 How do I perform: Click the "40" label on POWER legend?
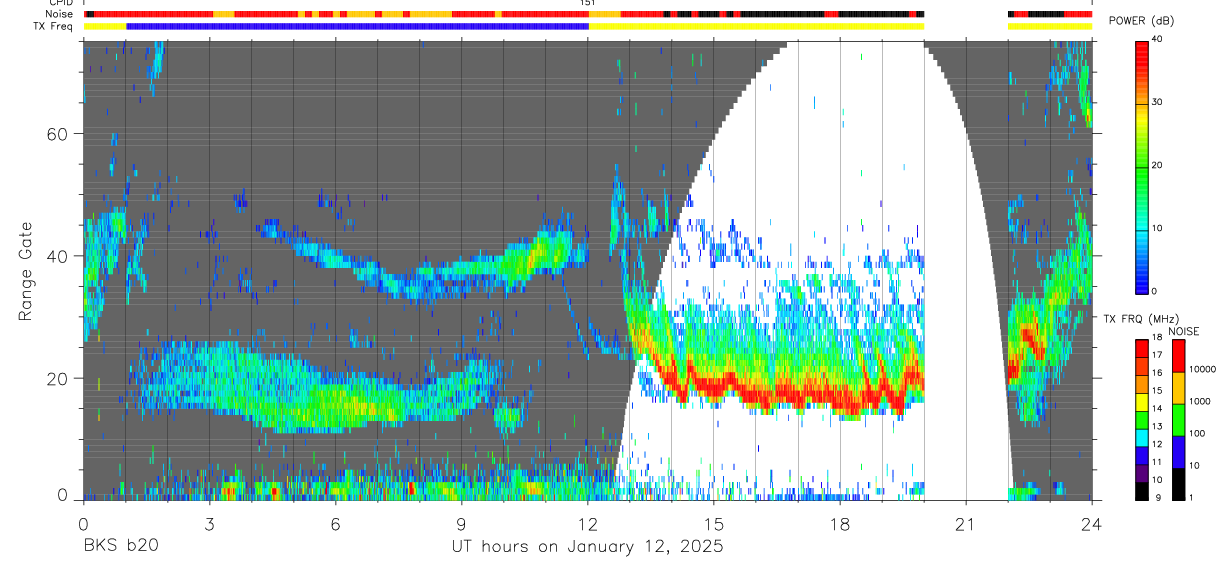click(1158, 40)
